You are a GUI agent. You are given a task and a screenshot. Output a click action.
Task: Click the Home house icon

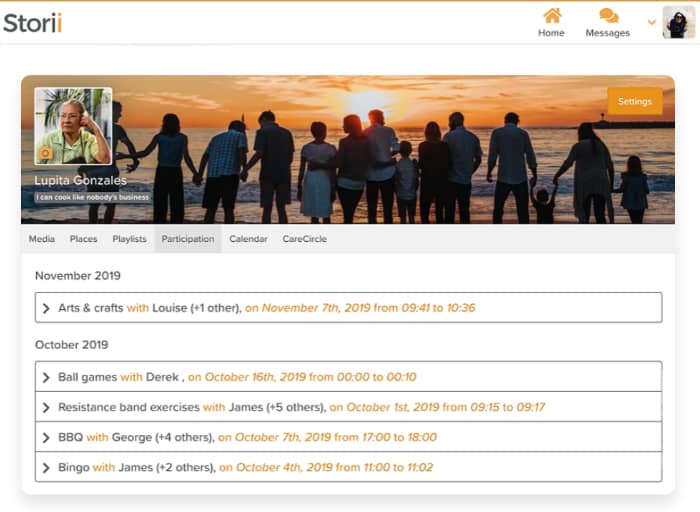(551, 16)
